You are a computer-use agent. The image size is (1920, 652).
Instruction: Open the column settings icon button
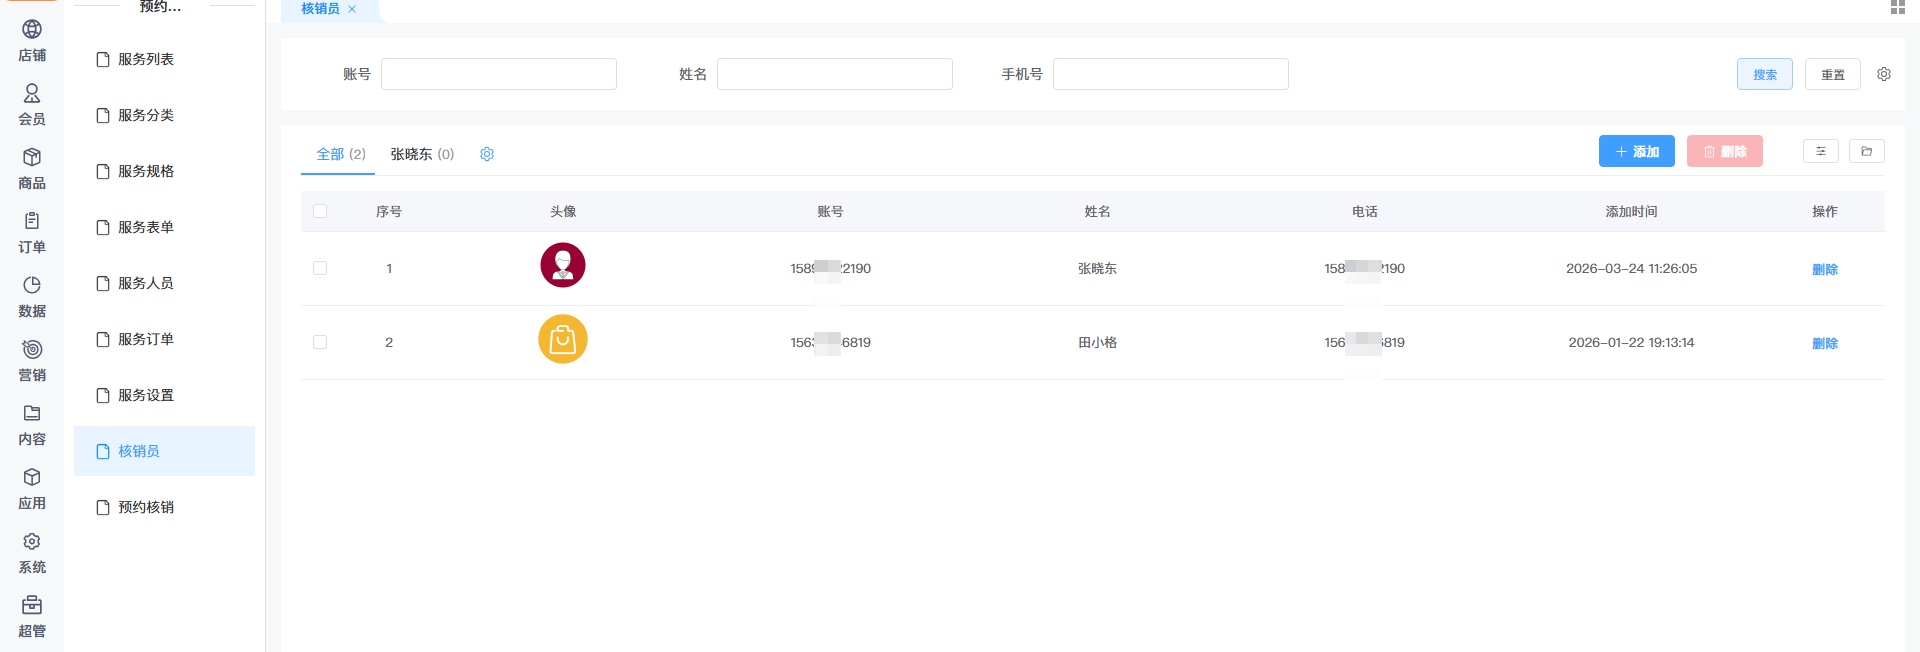pyautogui.click(x=1821, y=151)
